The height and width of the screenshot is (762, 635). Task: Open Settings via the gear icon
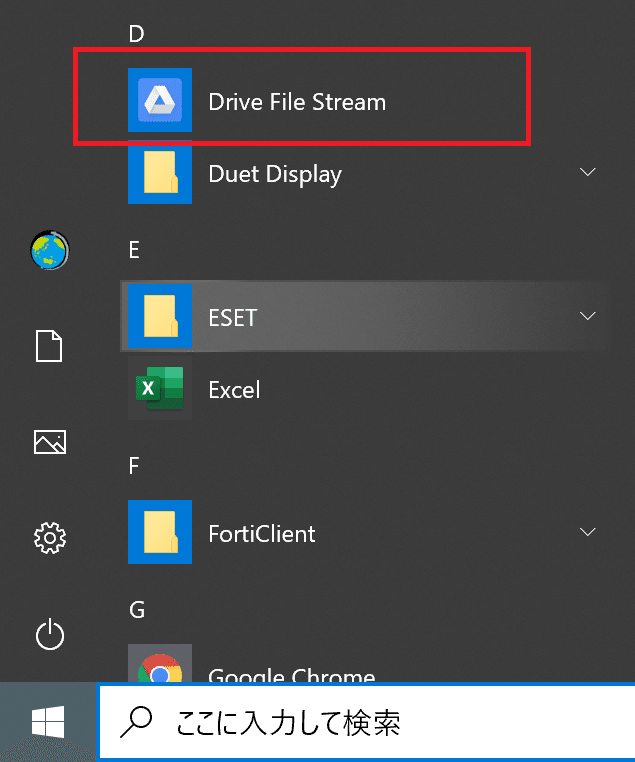tap(50, 538)
